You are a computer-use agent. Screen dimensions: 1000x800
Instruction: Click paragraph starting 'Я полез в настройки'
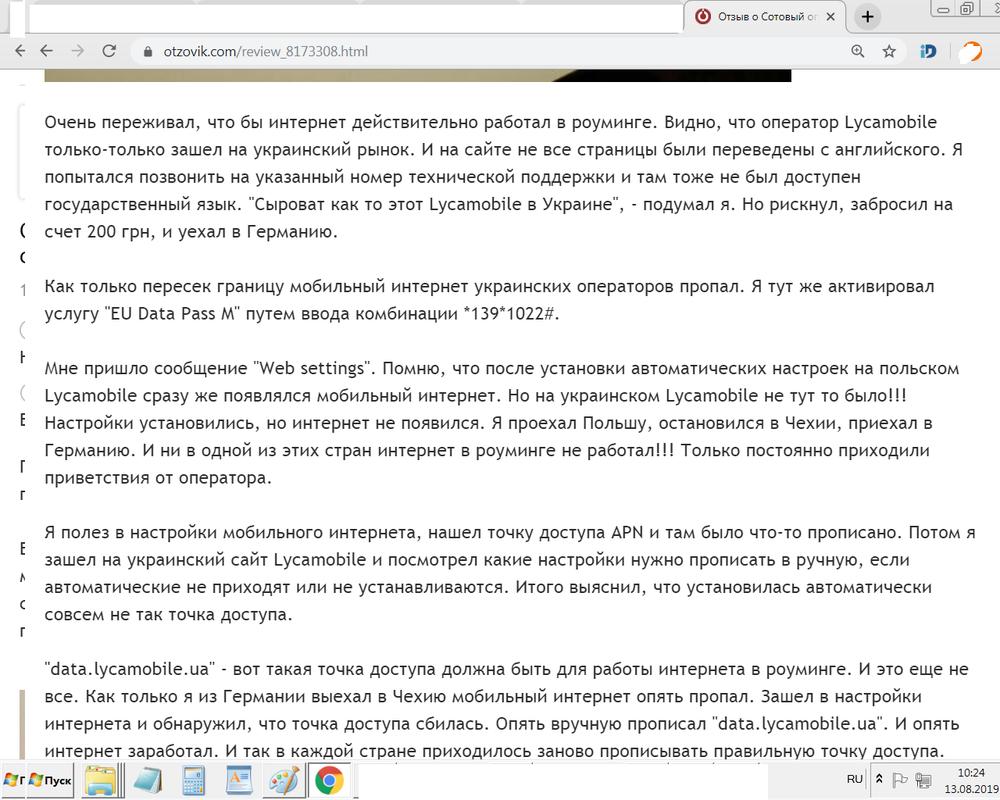click(x=510, y=574)
